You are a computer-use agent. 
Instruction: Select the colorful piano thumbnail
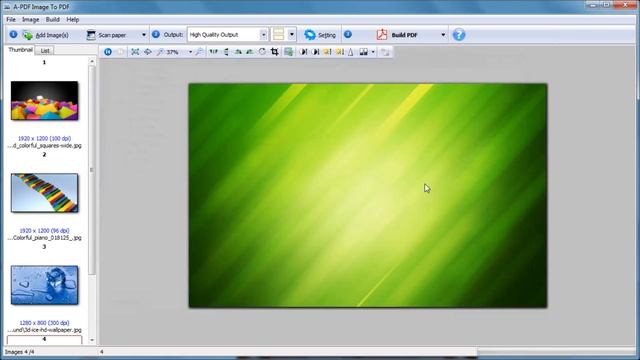pyautogui.click(x=44, y=193)
